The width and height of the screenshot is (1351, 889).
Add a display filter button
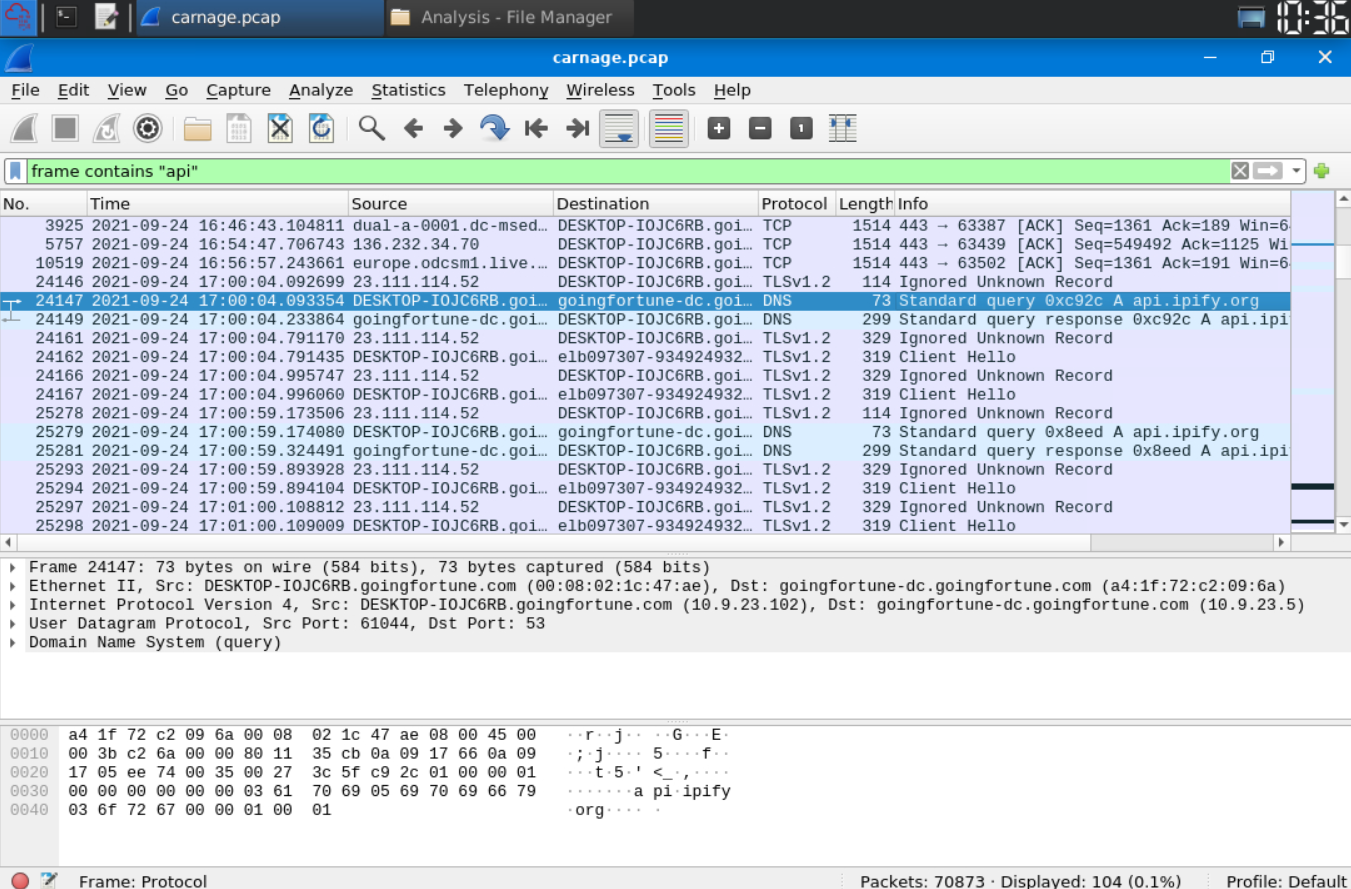coord(1322,171)
